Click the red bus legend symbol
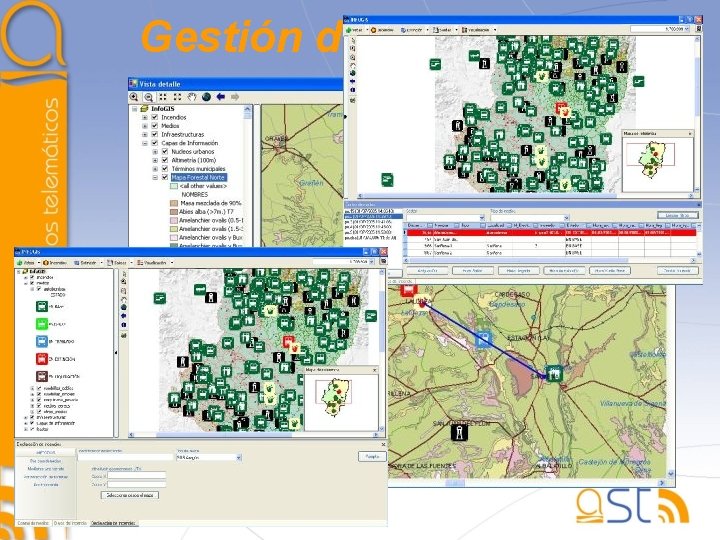 click(42, 359)
